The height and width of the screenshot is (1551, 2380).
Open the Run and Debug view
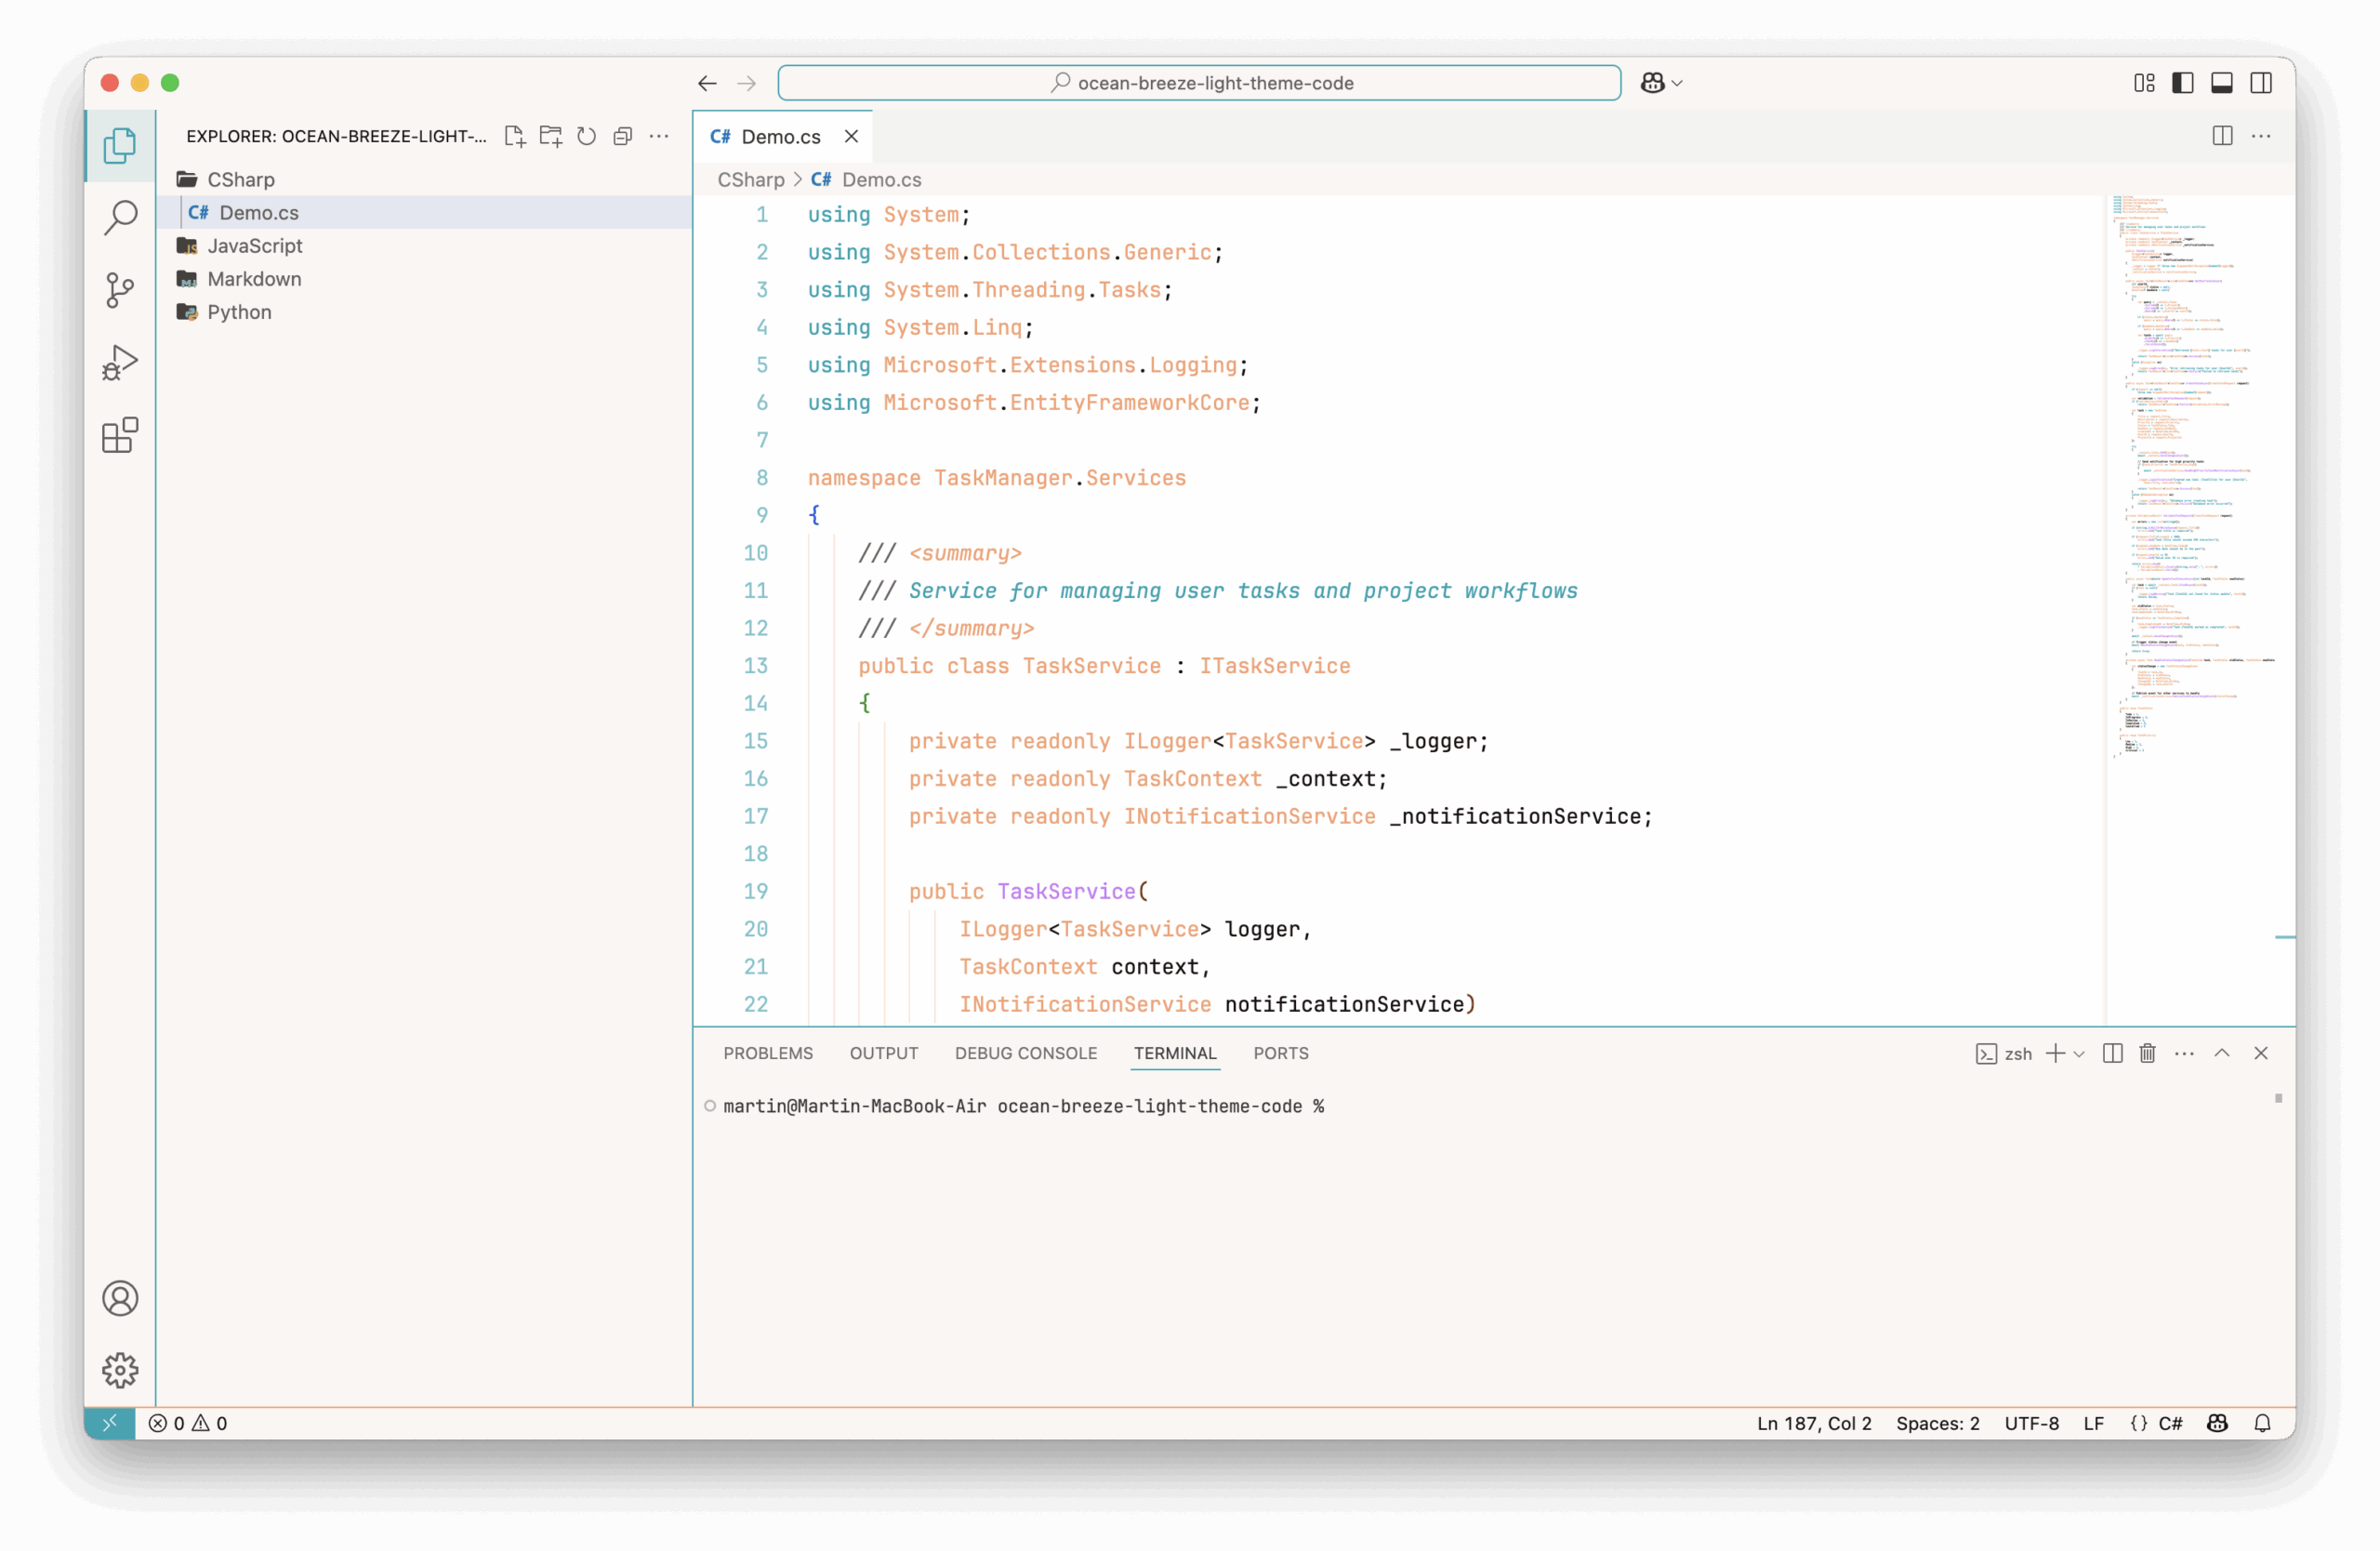coord(120,362)
